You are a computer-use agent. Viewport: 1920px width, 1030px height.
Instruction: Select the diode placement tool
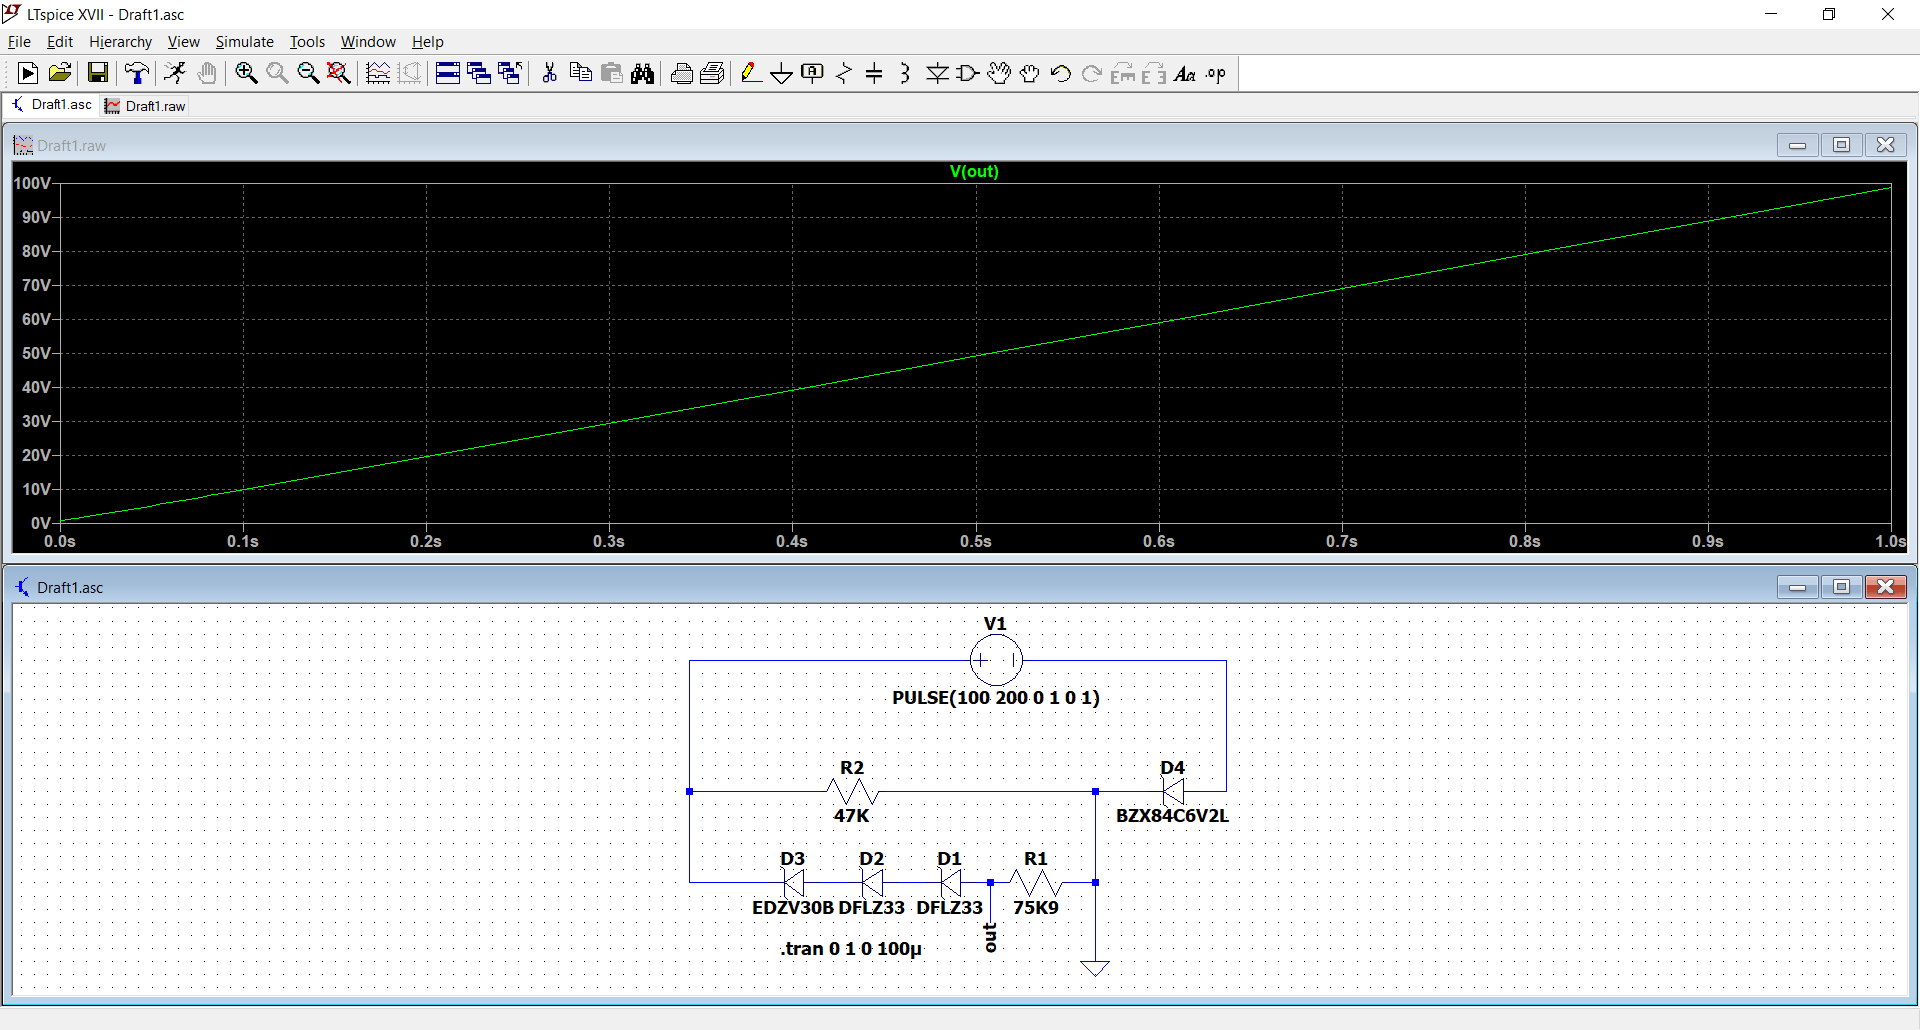[x=937, y=73]
